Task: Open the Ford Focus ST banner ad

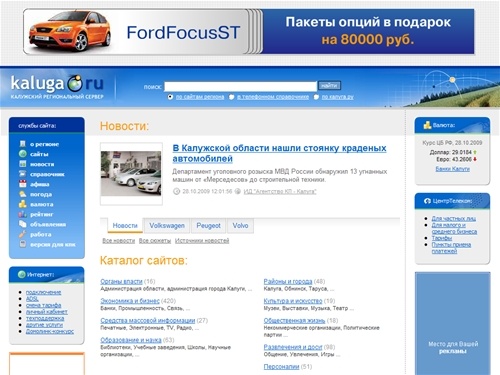Action: 249,32
